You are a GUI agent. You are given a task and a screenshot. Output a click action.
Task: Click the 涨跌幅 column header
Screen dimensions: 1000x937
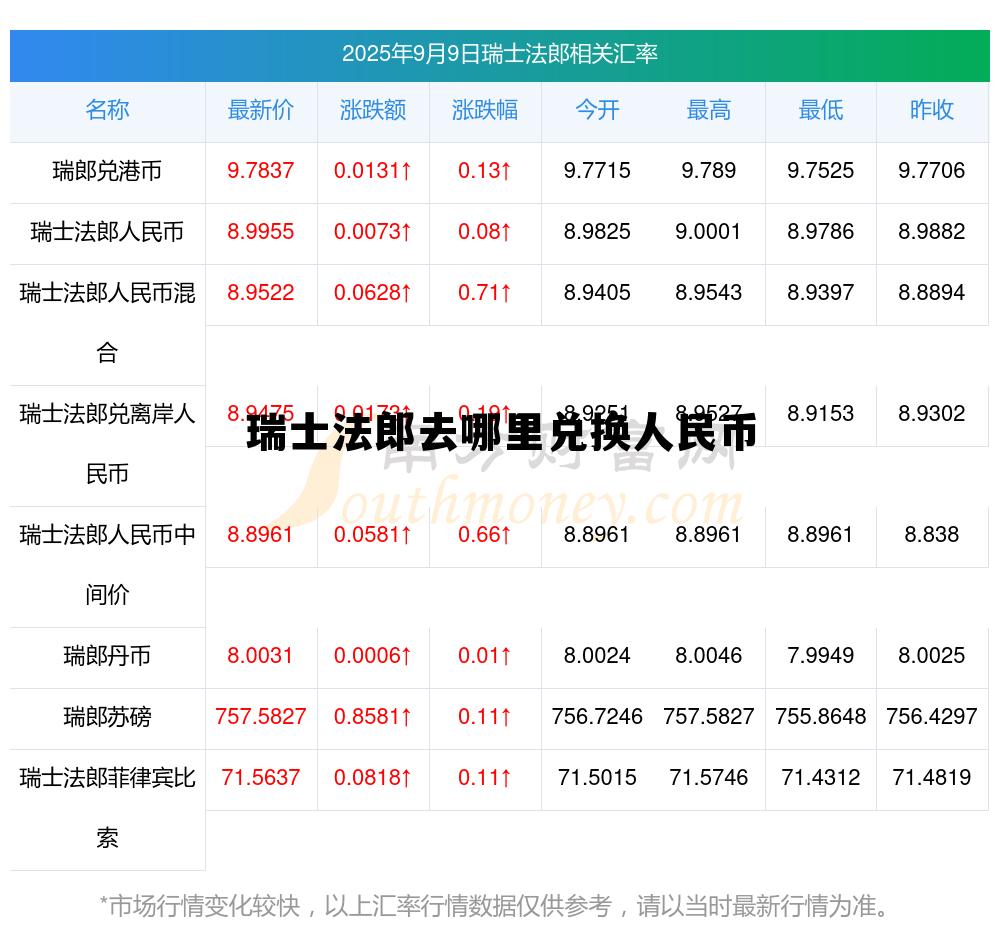[x=485, y=111]
